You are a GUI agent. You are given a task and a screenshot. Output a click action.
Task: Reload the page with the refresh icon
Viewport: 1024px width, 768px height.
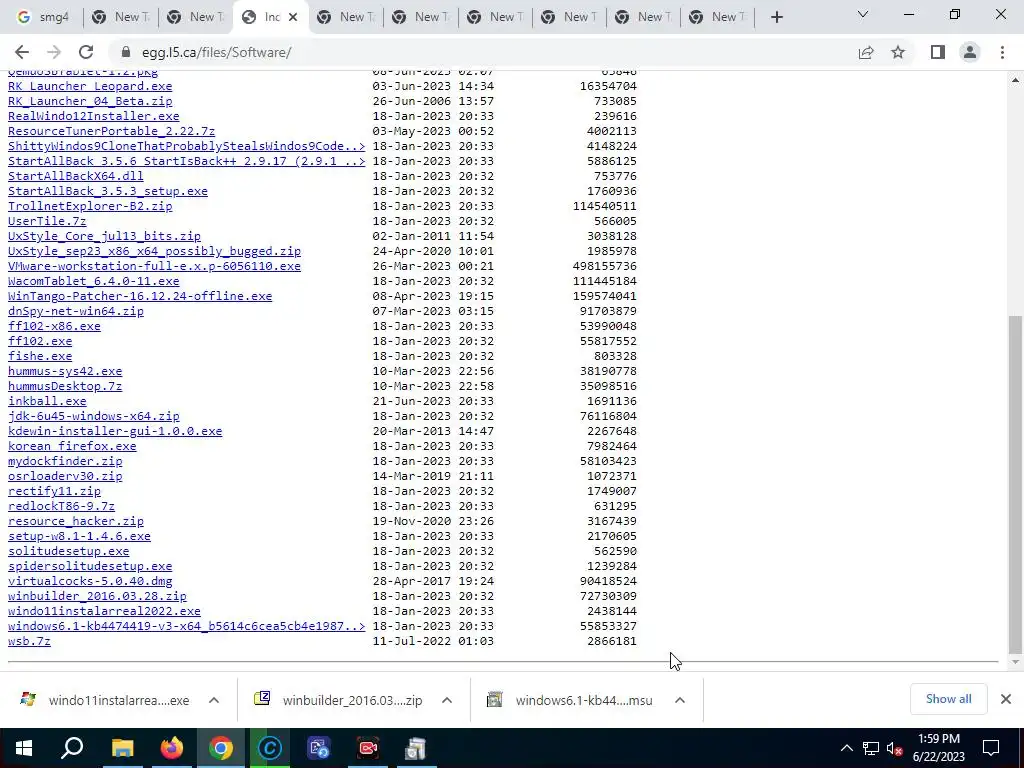point(86,52)
